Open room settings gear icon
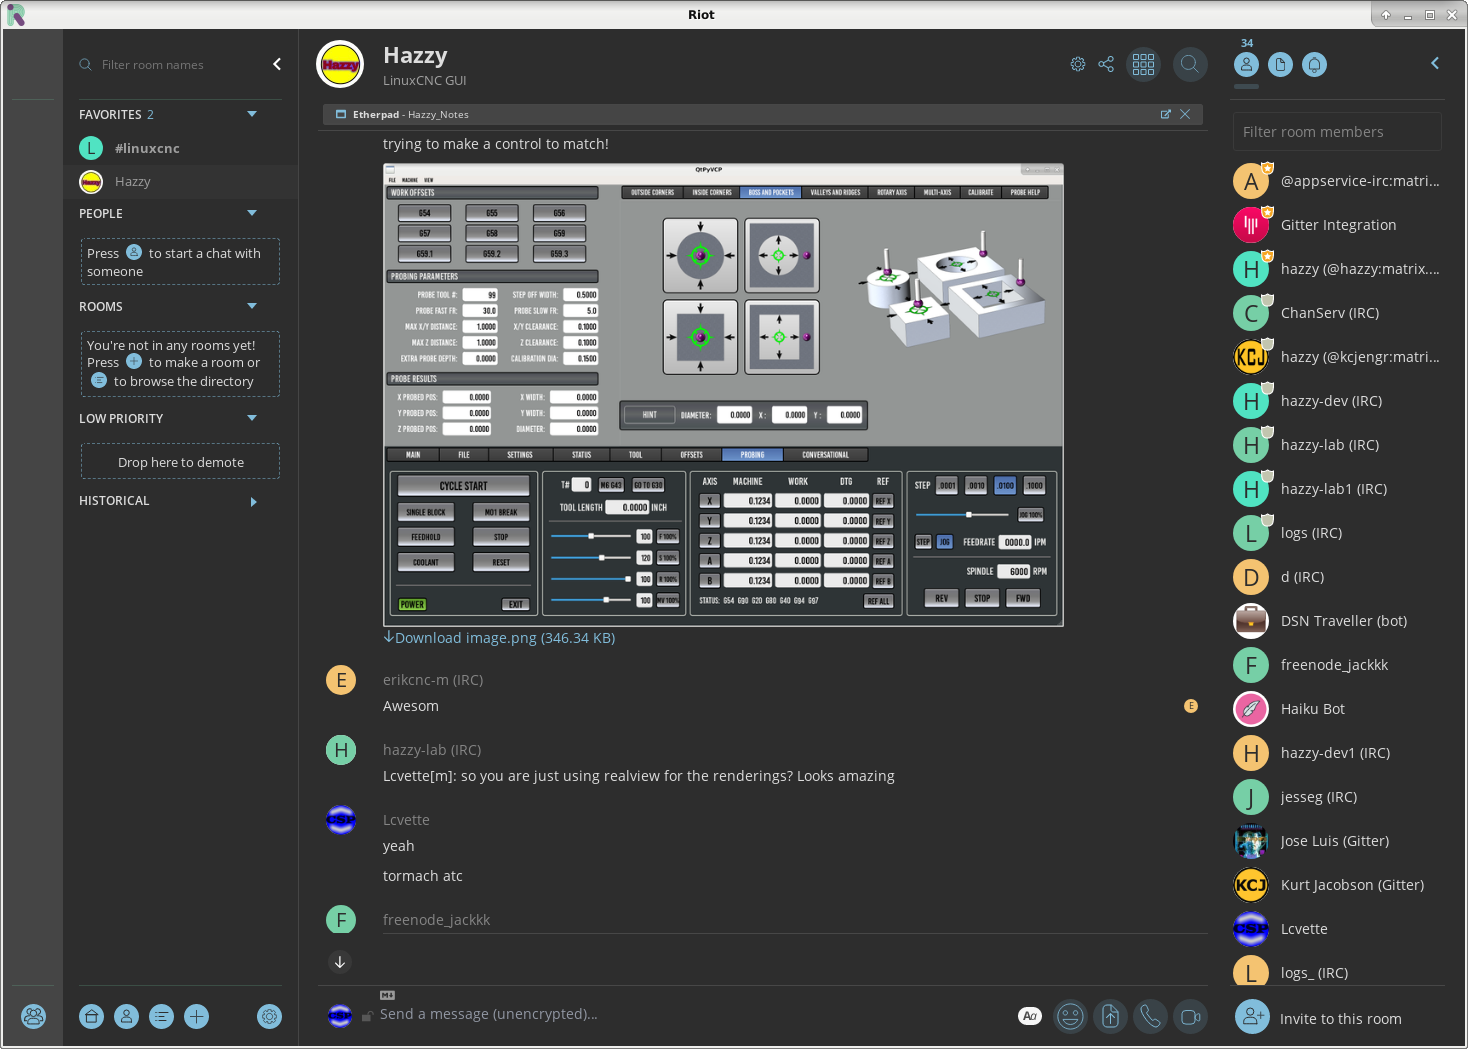The height and width of the screenshot is (1049, 1468). coord(1077,64)
